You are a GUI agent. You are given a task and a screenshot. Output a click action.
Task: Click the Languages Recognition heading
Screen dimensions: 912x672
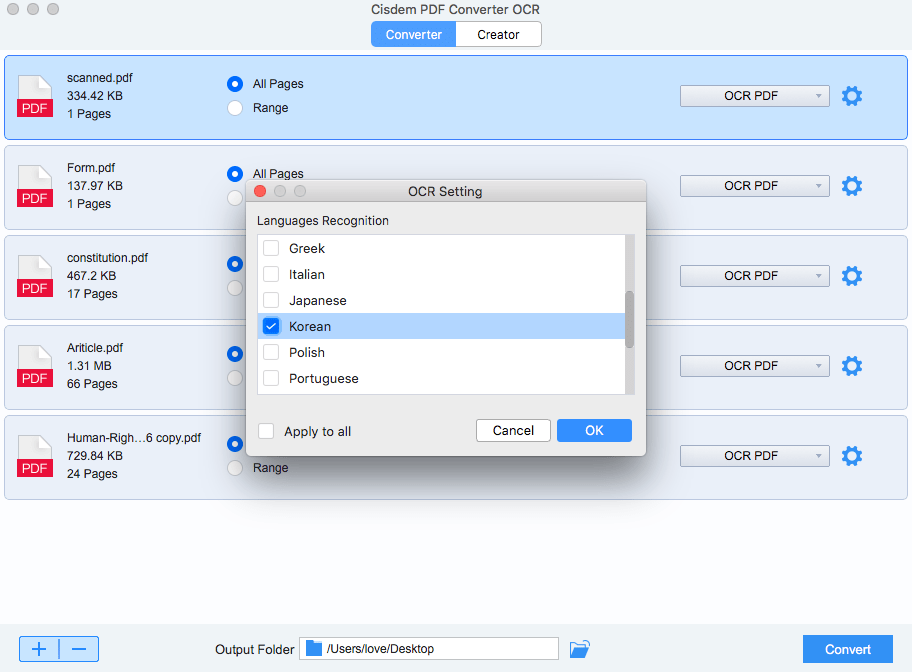pos(323,221)
